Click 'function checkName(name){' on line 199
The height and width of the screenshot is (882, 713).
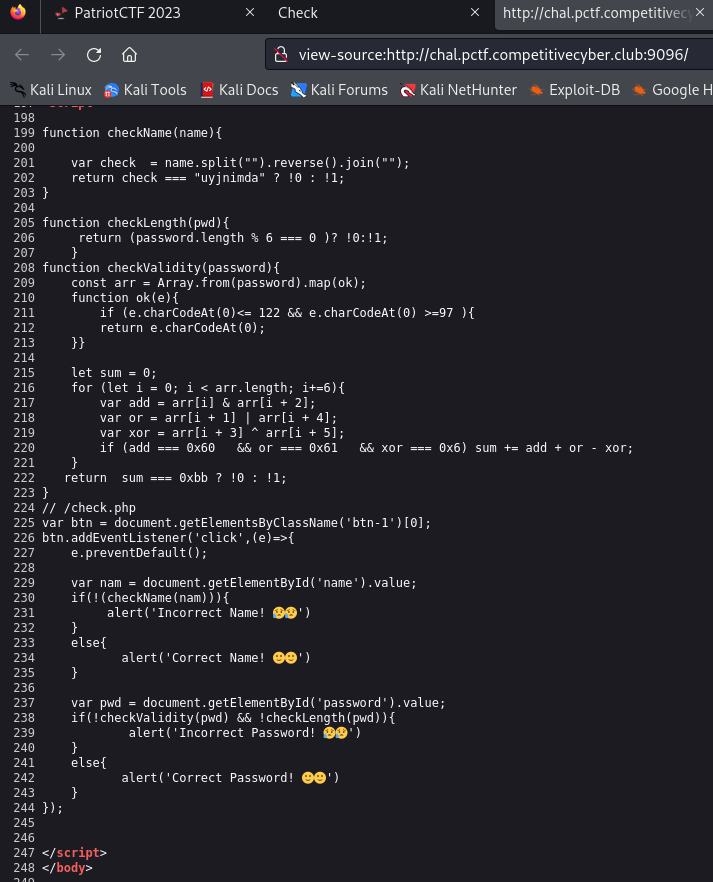pos(132,133)
